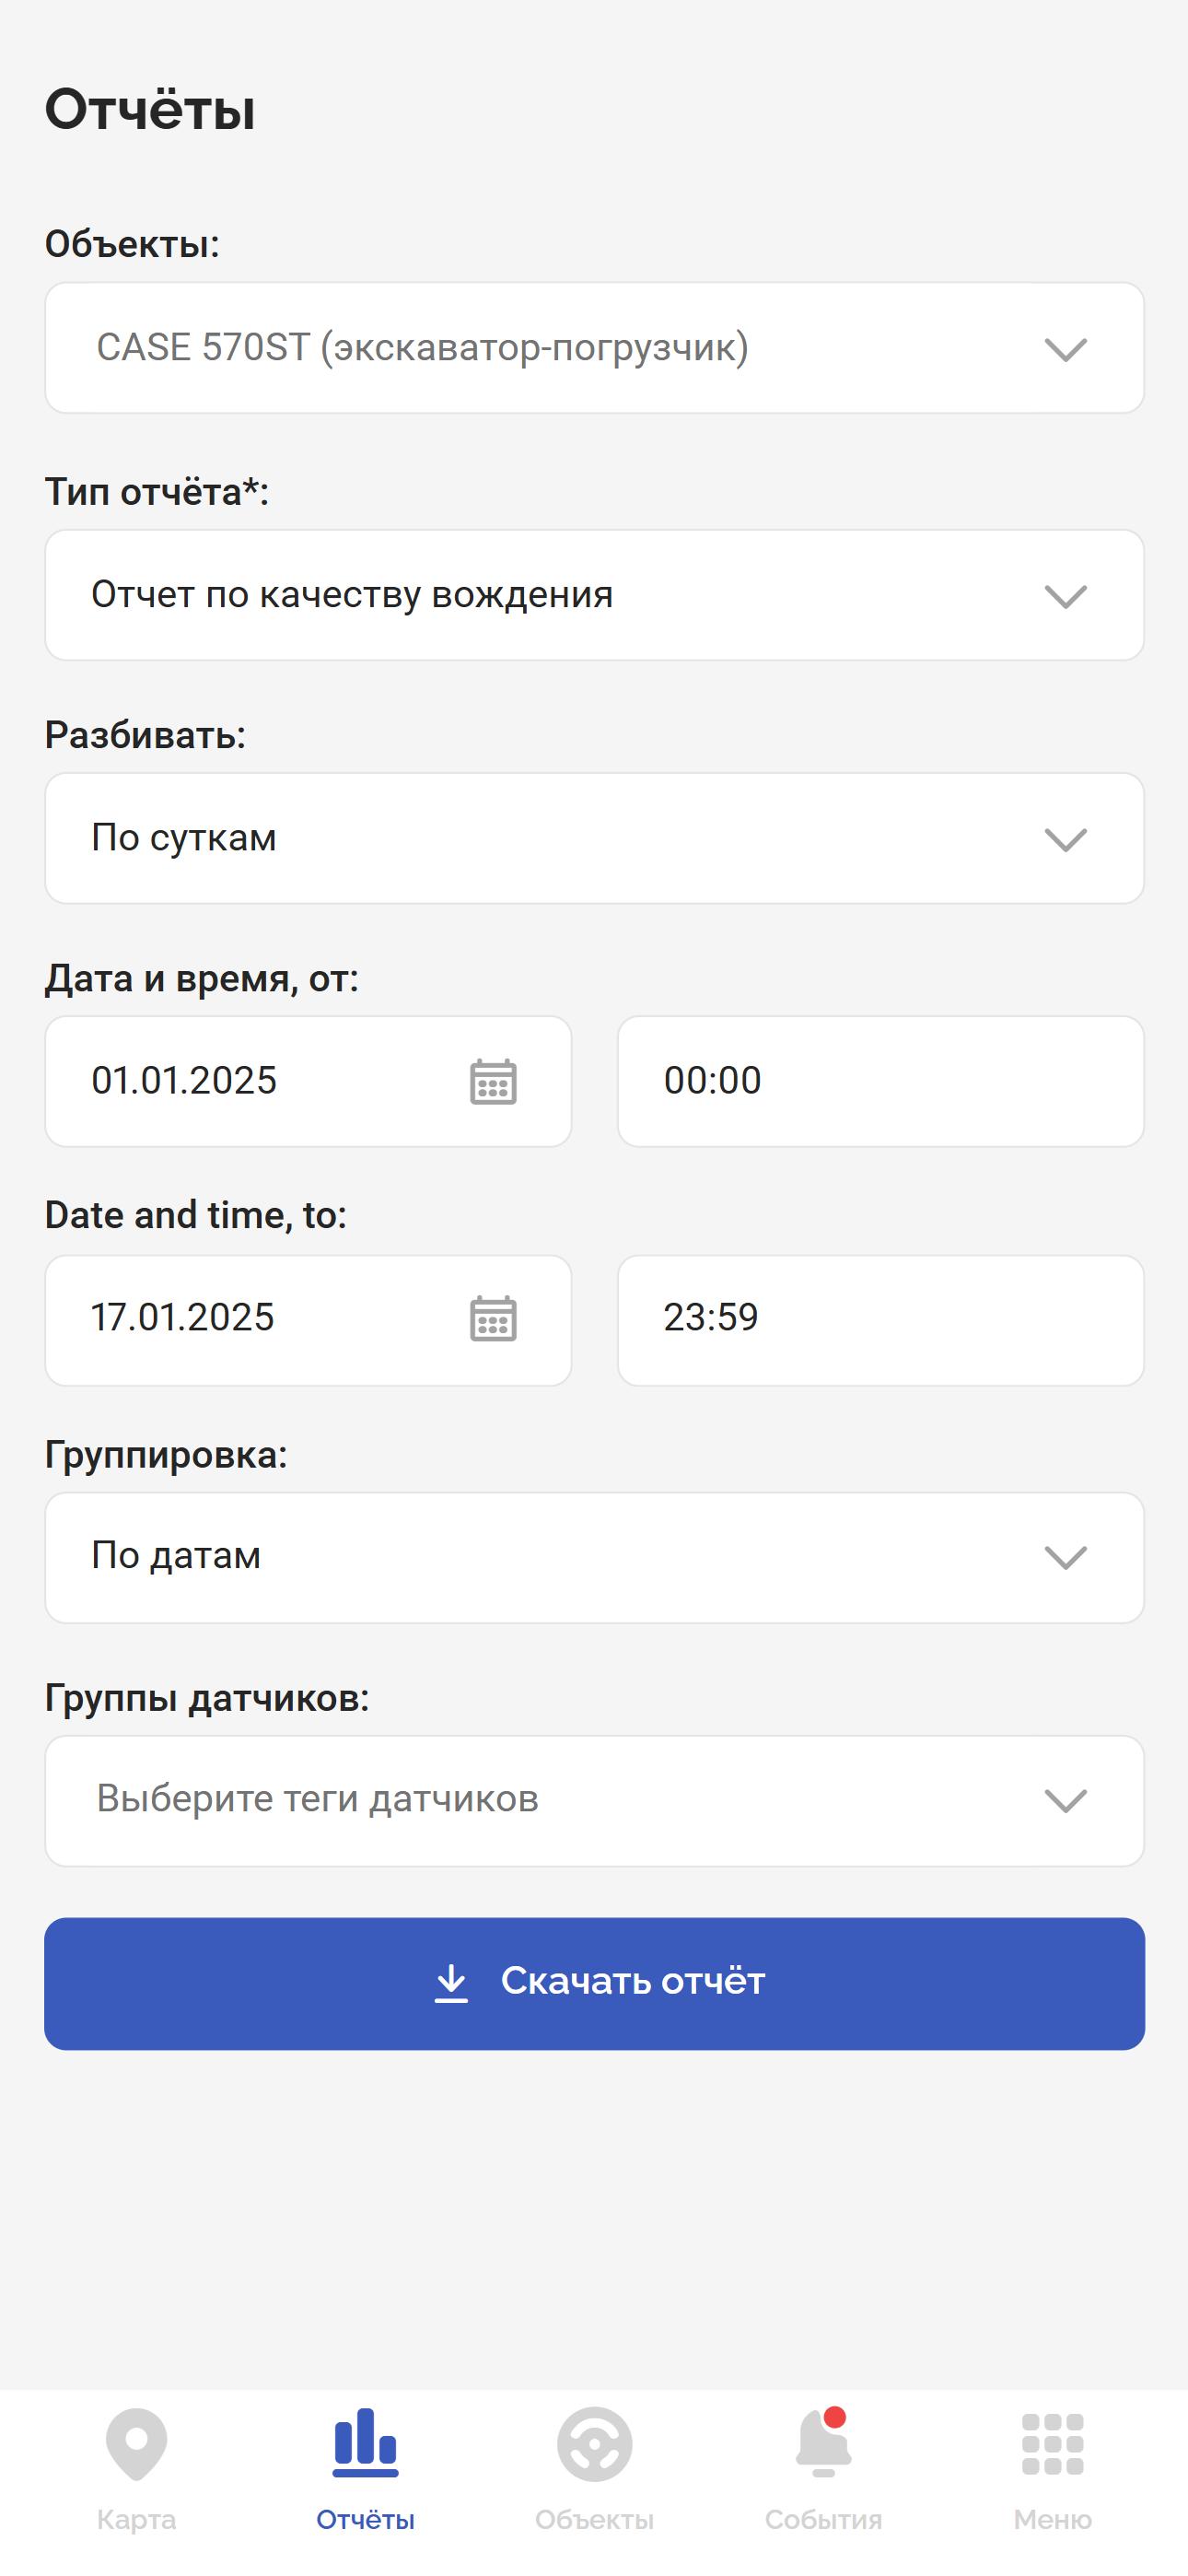Screen dimensions: 1188x2576
Task: Open the Тип отчёта dropdown
Action: coord(594,595)
